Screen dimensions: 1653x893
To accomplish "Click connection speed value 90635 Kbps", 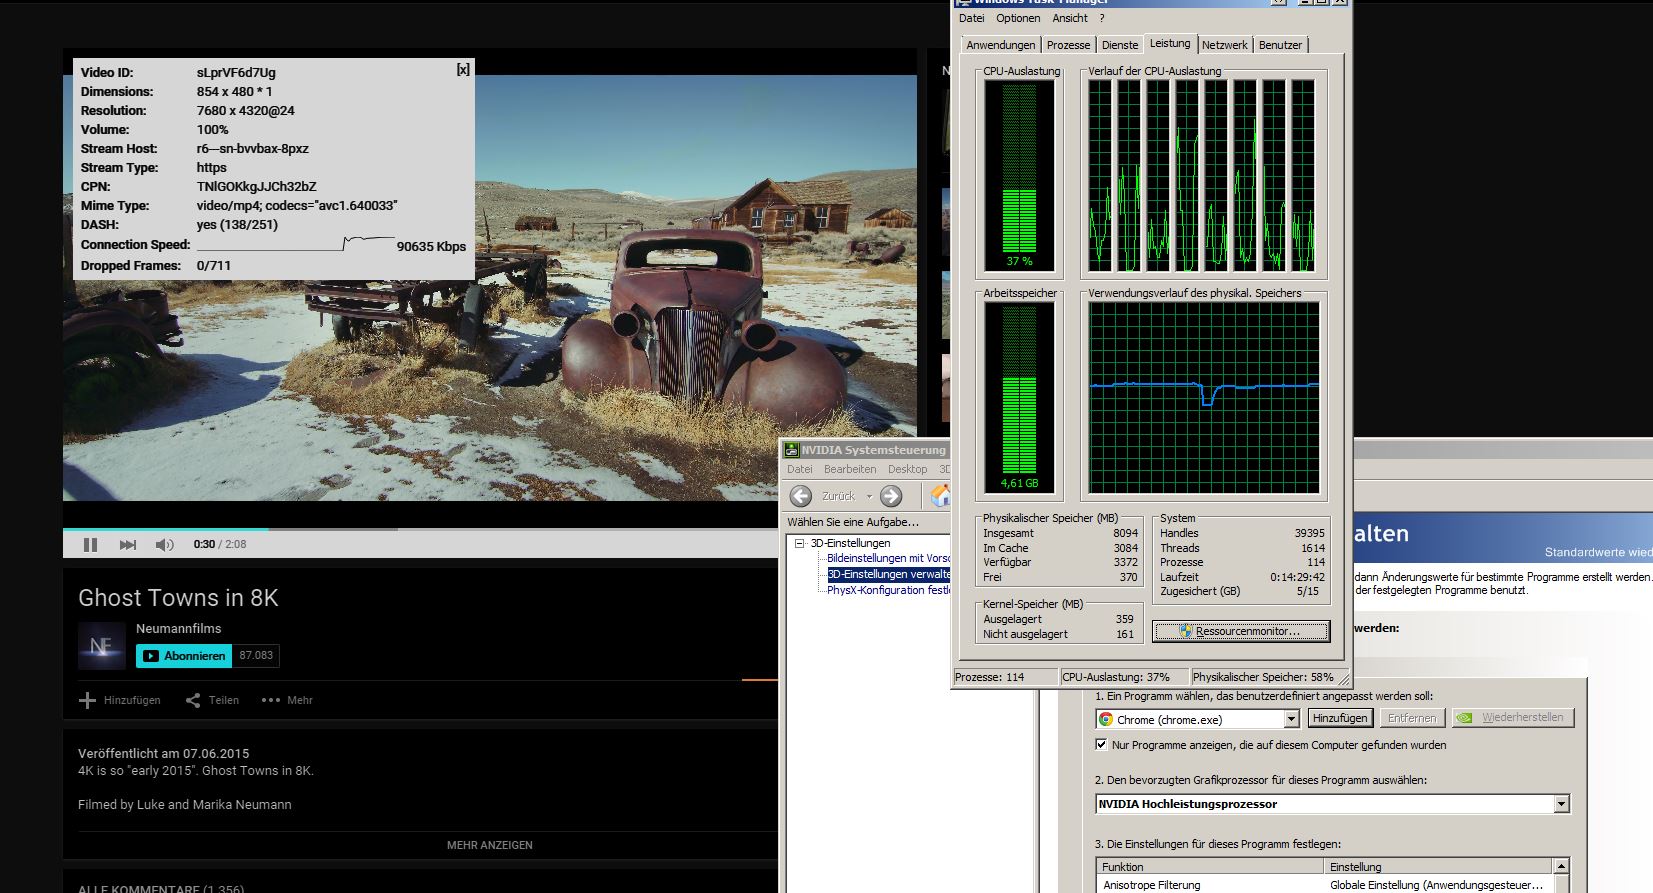I will click(x=431, y=246).
